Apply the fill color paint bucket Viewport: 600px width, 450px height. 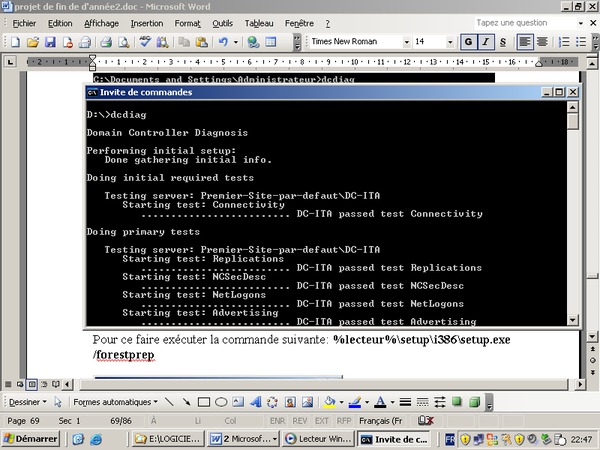[x=329, y=402]
